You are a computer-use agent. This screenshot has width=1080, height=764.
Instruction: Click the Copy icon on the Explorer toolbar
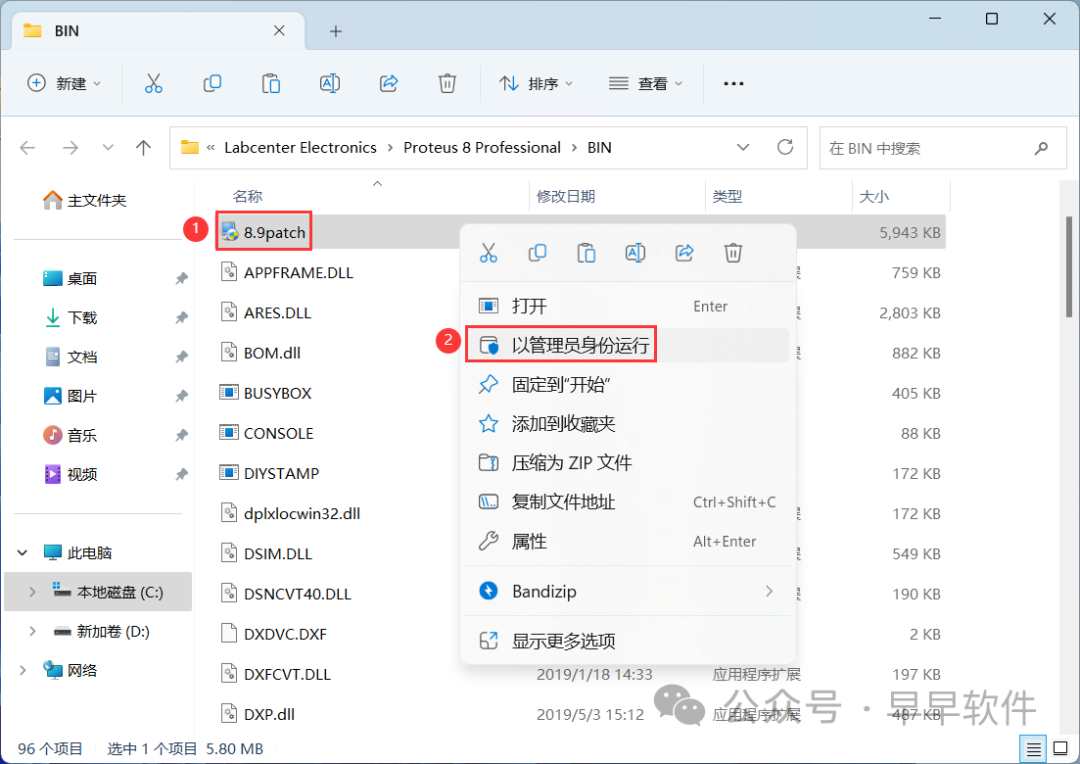212,83
